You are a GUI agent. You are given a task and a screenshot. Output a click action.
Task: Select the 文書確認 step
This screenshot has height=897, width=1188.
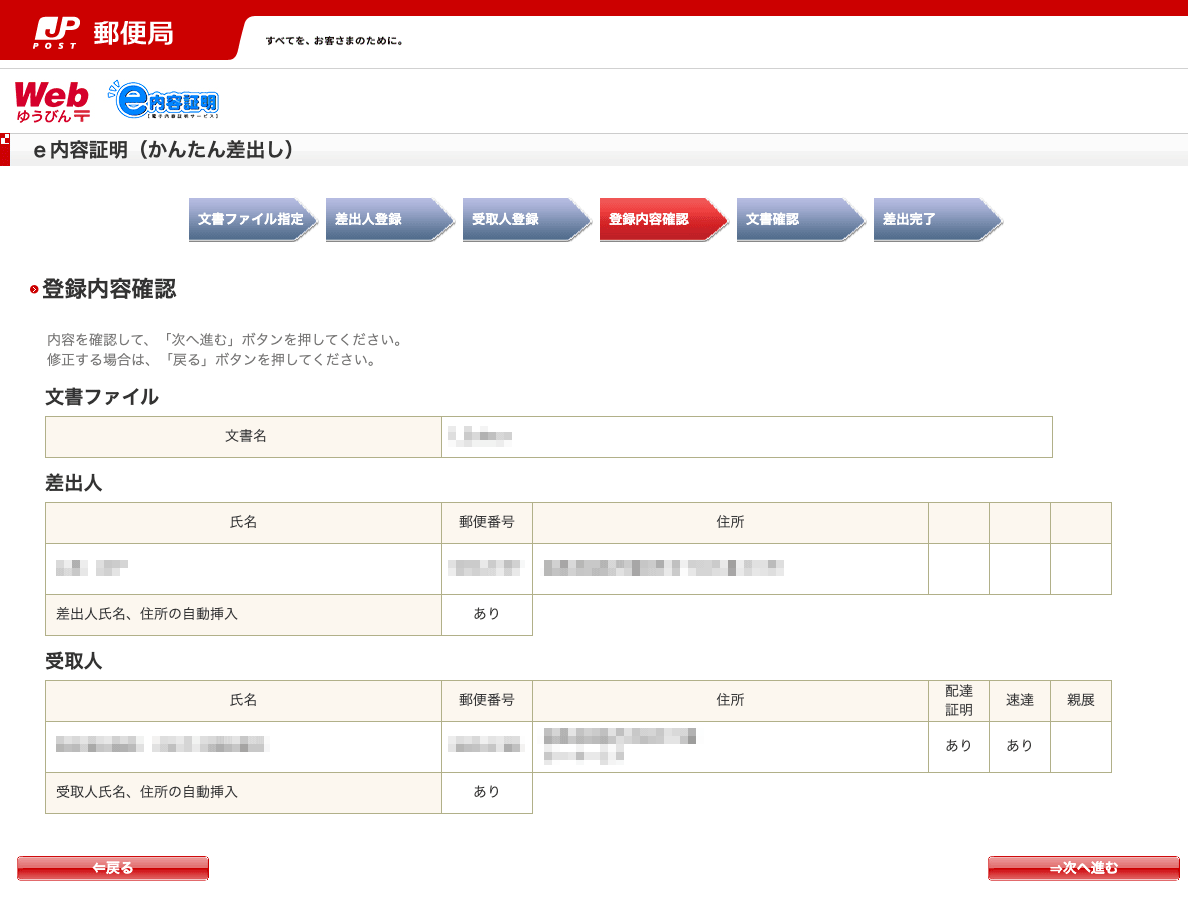(802, 220)
